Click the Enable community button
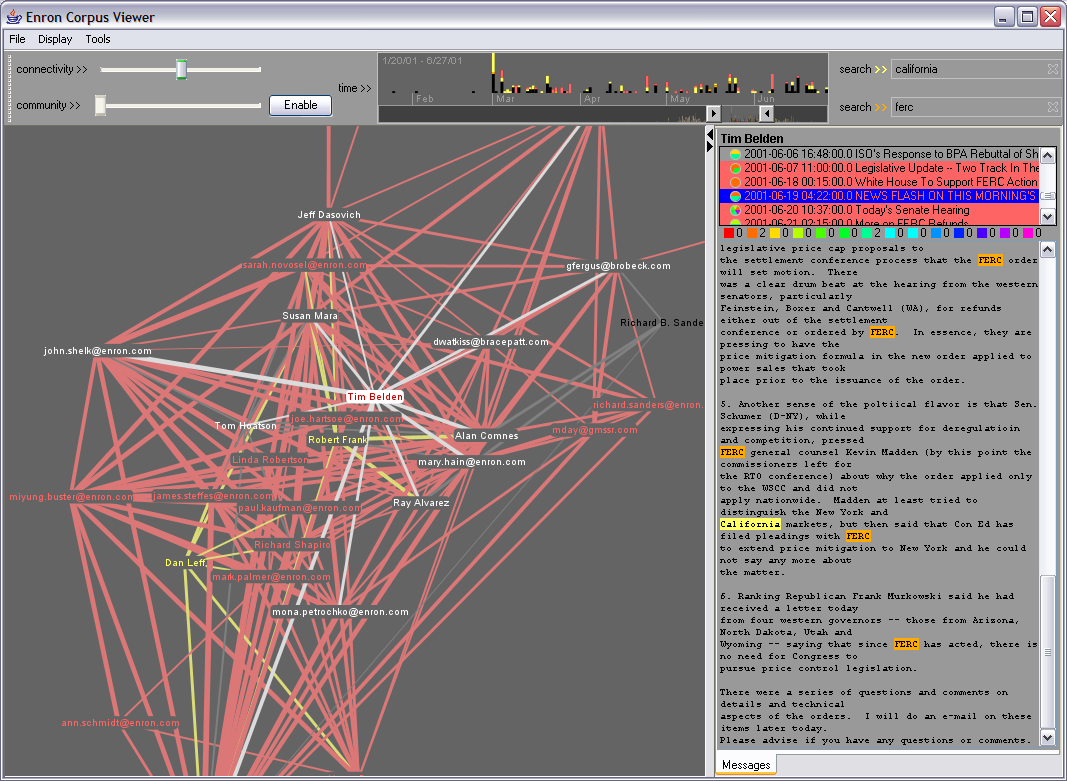 coord(301,105)
